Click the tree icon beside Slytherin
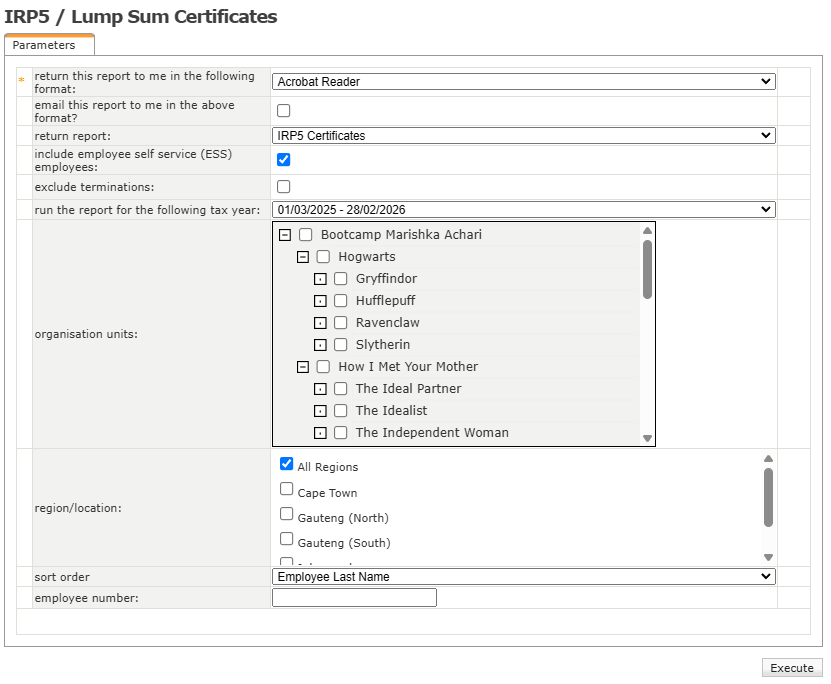 [320, 345]
